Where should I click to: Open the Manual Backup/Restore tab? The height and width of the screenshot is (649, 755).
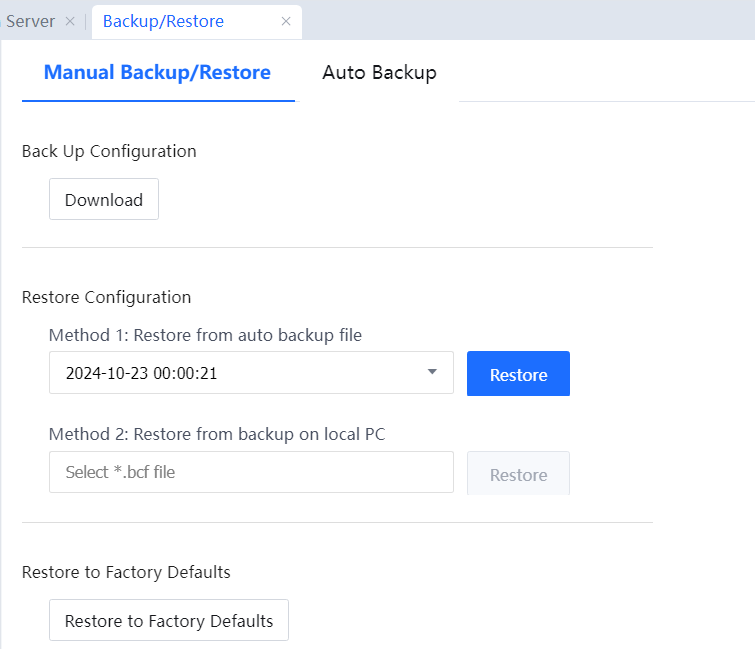tap(157, 72)
